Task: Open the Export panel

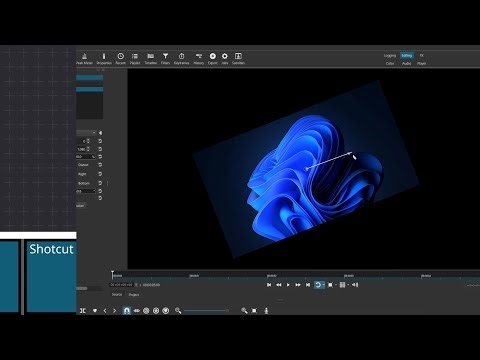Action: pos(213,59)
